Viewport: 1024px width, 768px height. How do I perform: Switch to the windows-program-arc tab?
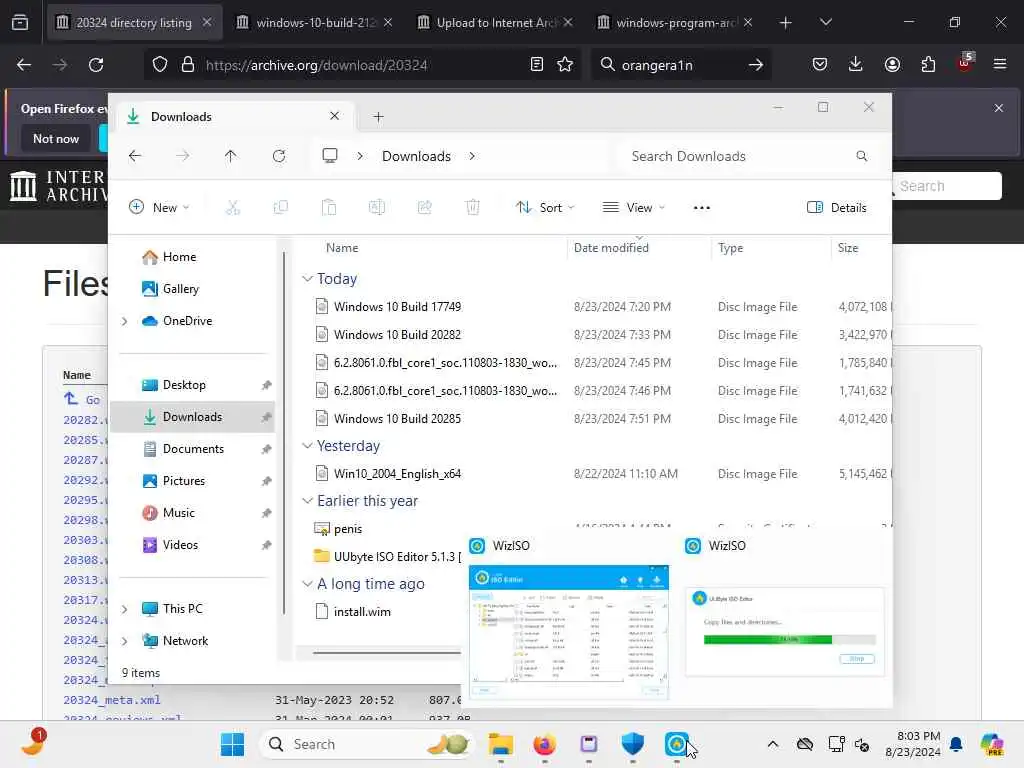(x=675, y=22)
